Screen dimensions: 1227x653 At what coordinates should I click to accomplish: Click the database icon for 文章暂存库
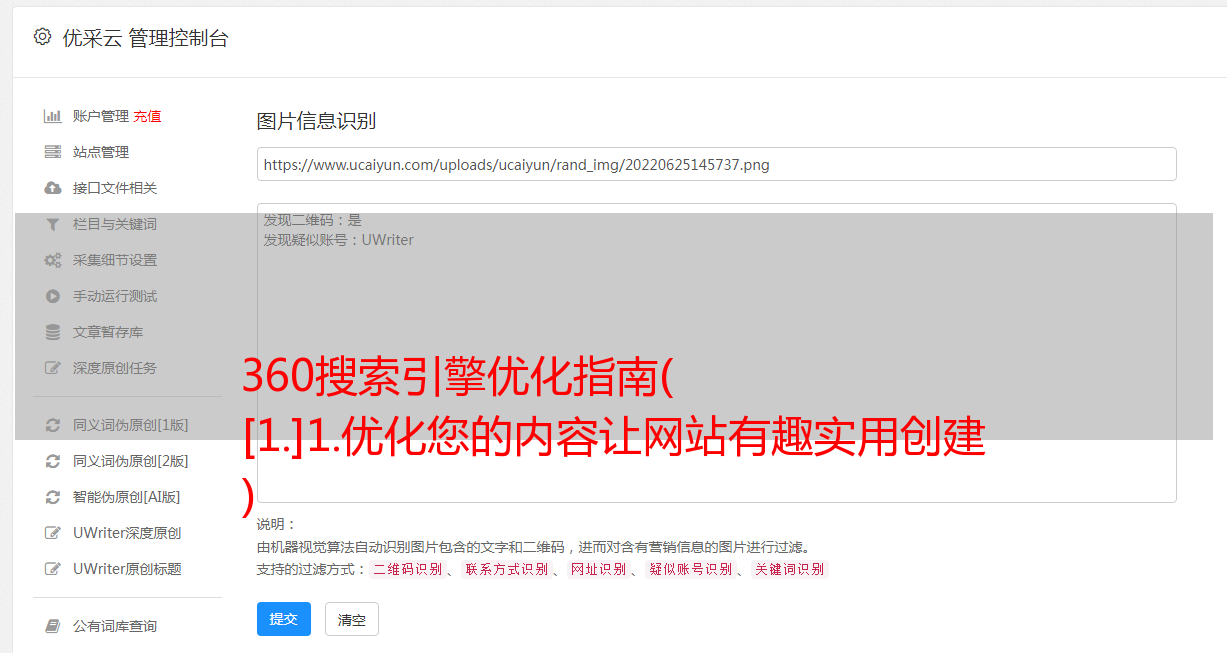click(53, 332)
